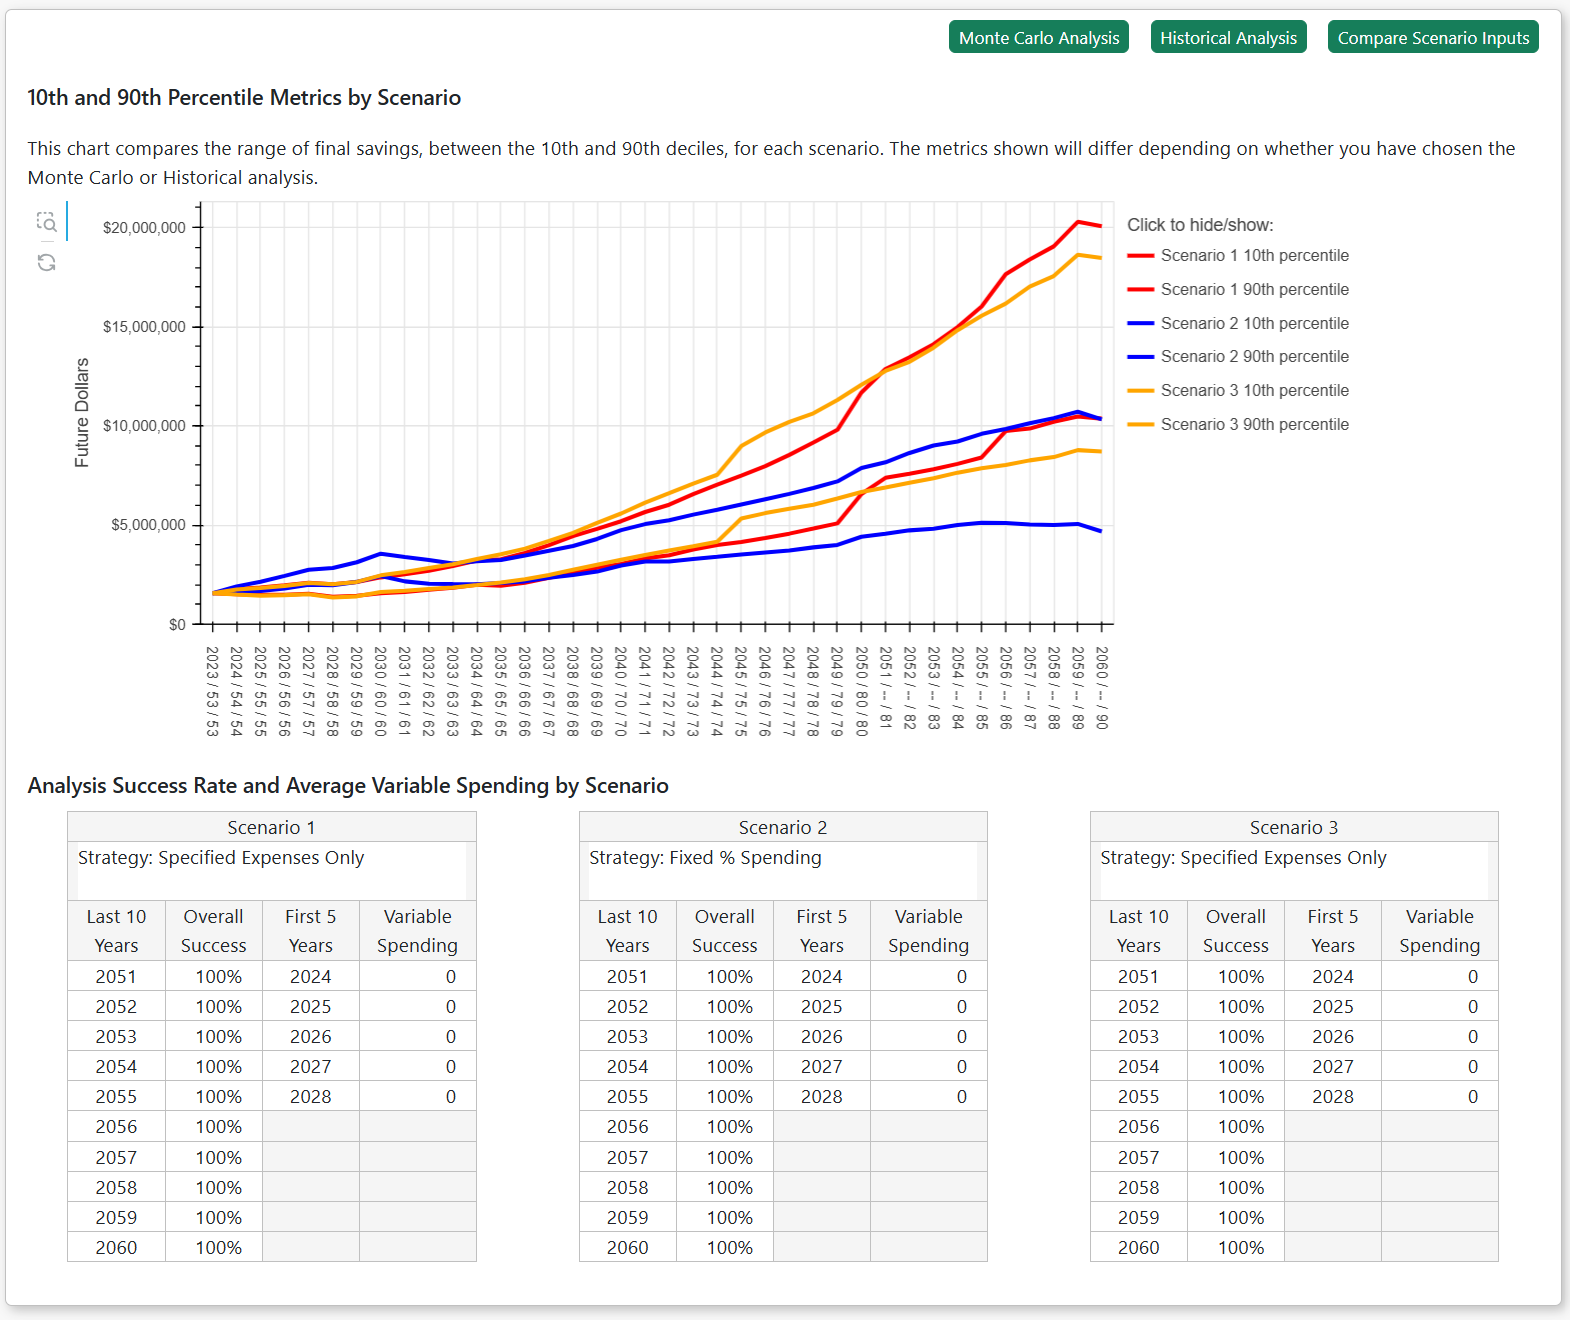Click the $20,000,000 y-axis label
This screenshot has height=1320, width=1570.
coord(144,228)
